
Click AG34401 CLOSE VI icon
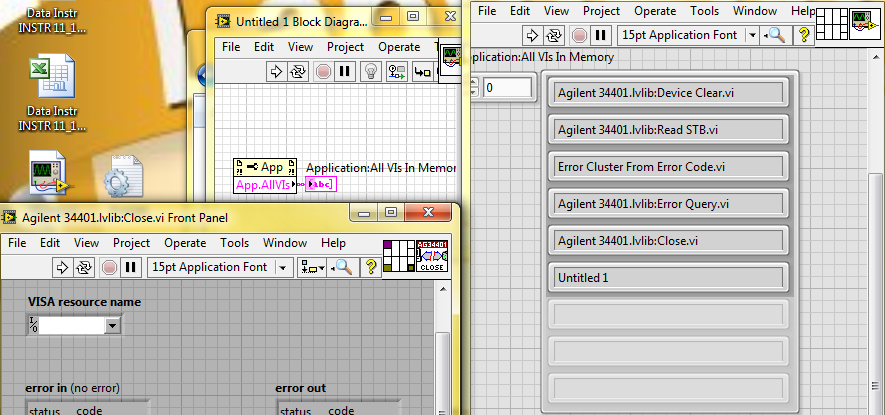point(432,256)
